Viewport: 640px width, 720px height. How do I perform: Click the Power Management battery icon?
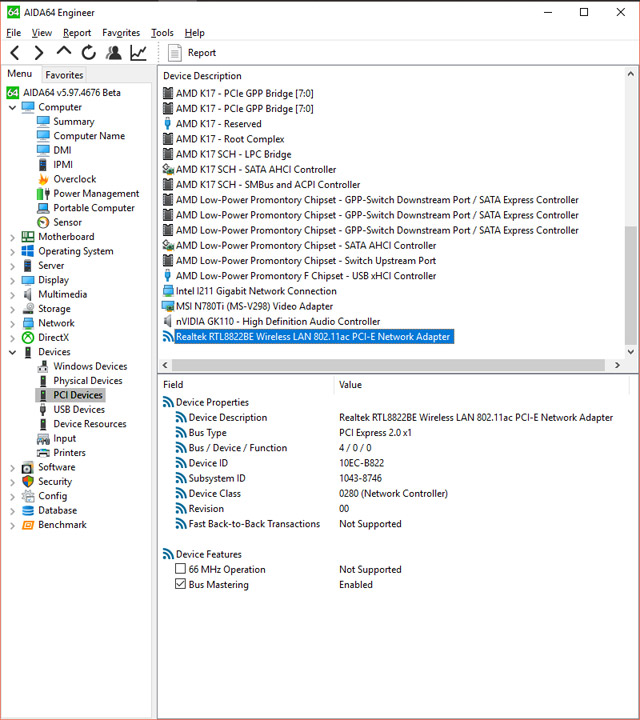click(43, 194)
